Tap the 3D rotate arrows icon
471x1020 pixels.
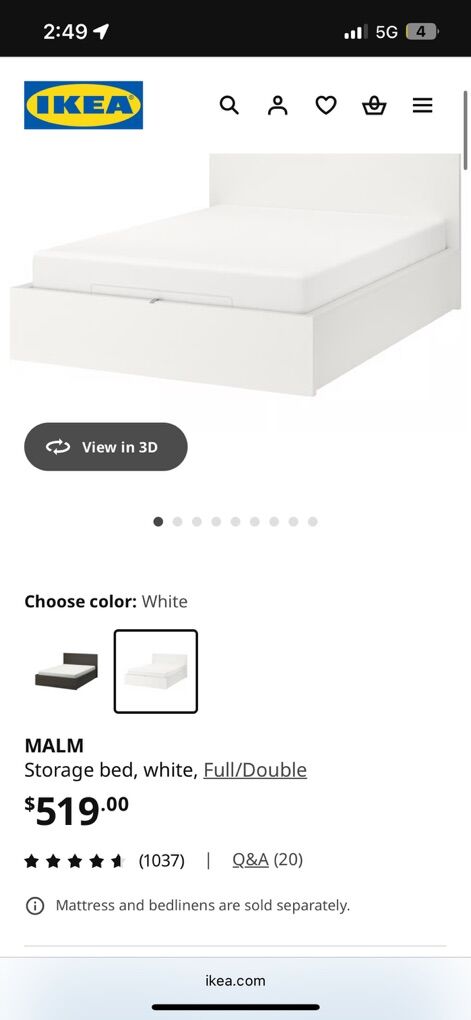click(58, 447)
